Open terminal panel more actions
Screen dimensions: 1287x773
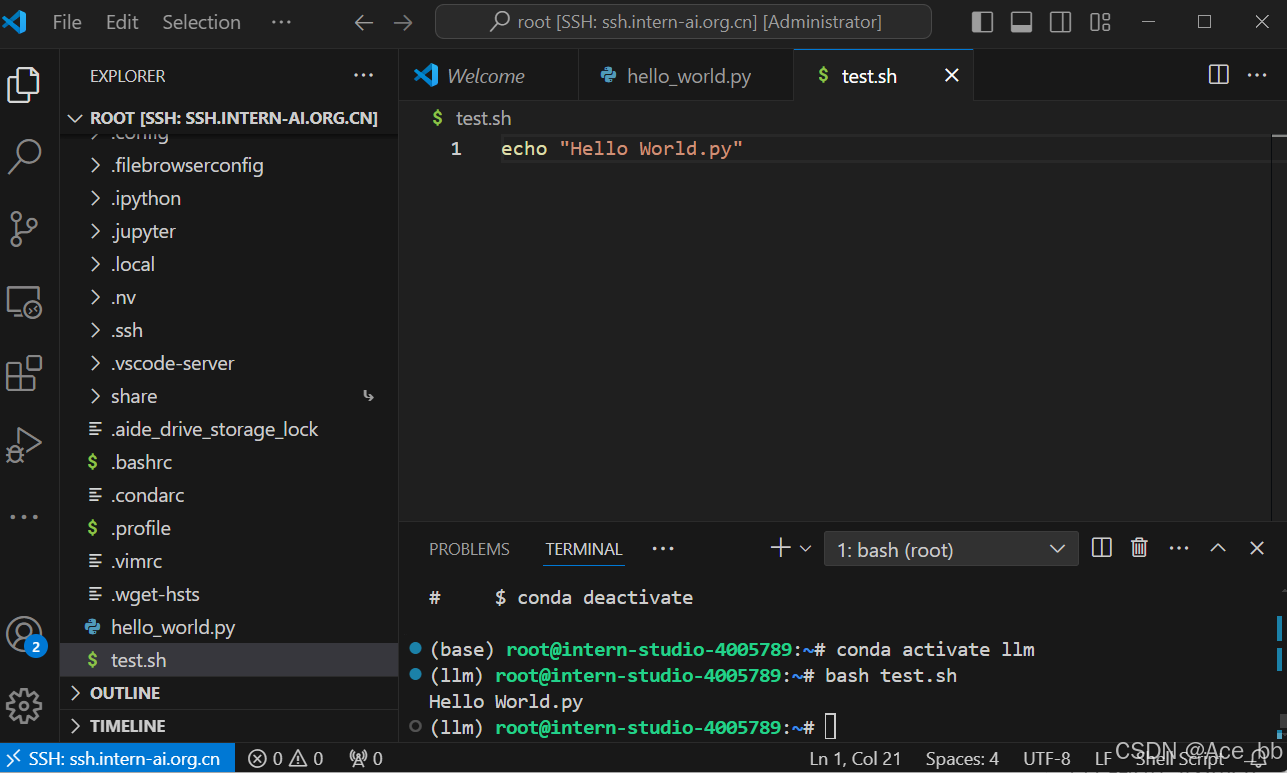click(x=1179, y=548)
